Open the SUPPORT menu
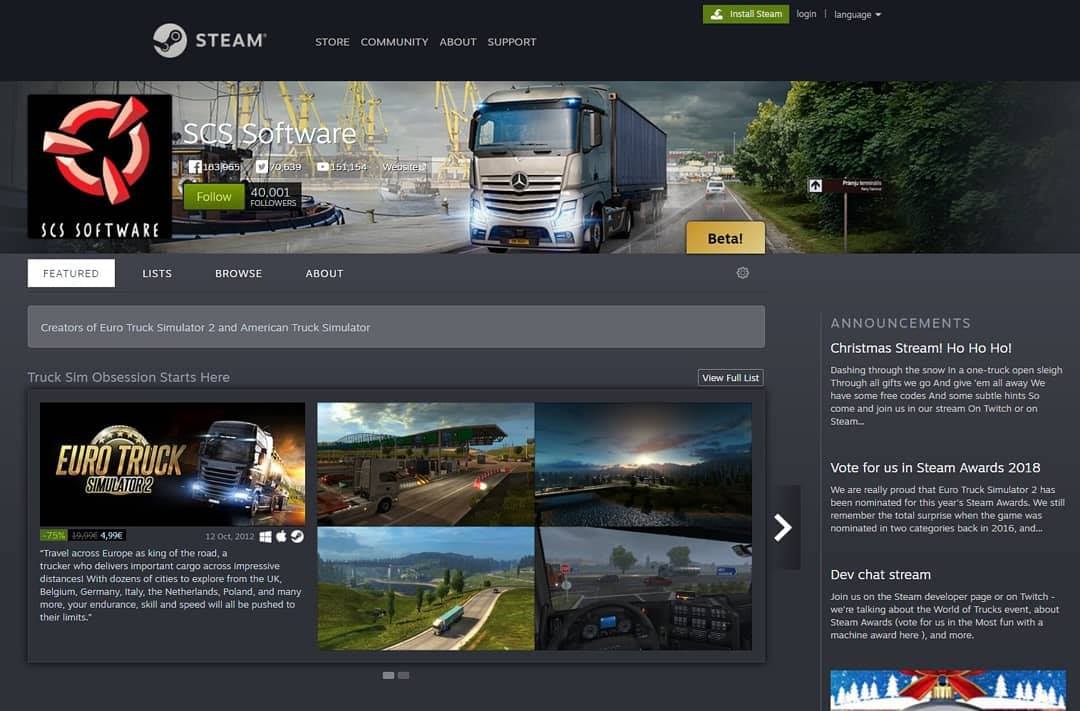1080x711 pixels. 512,42
